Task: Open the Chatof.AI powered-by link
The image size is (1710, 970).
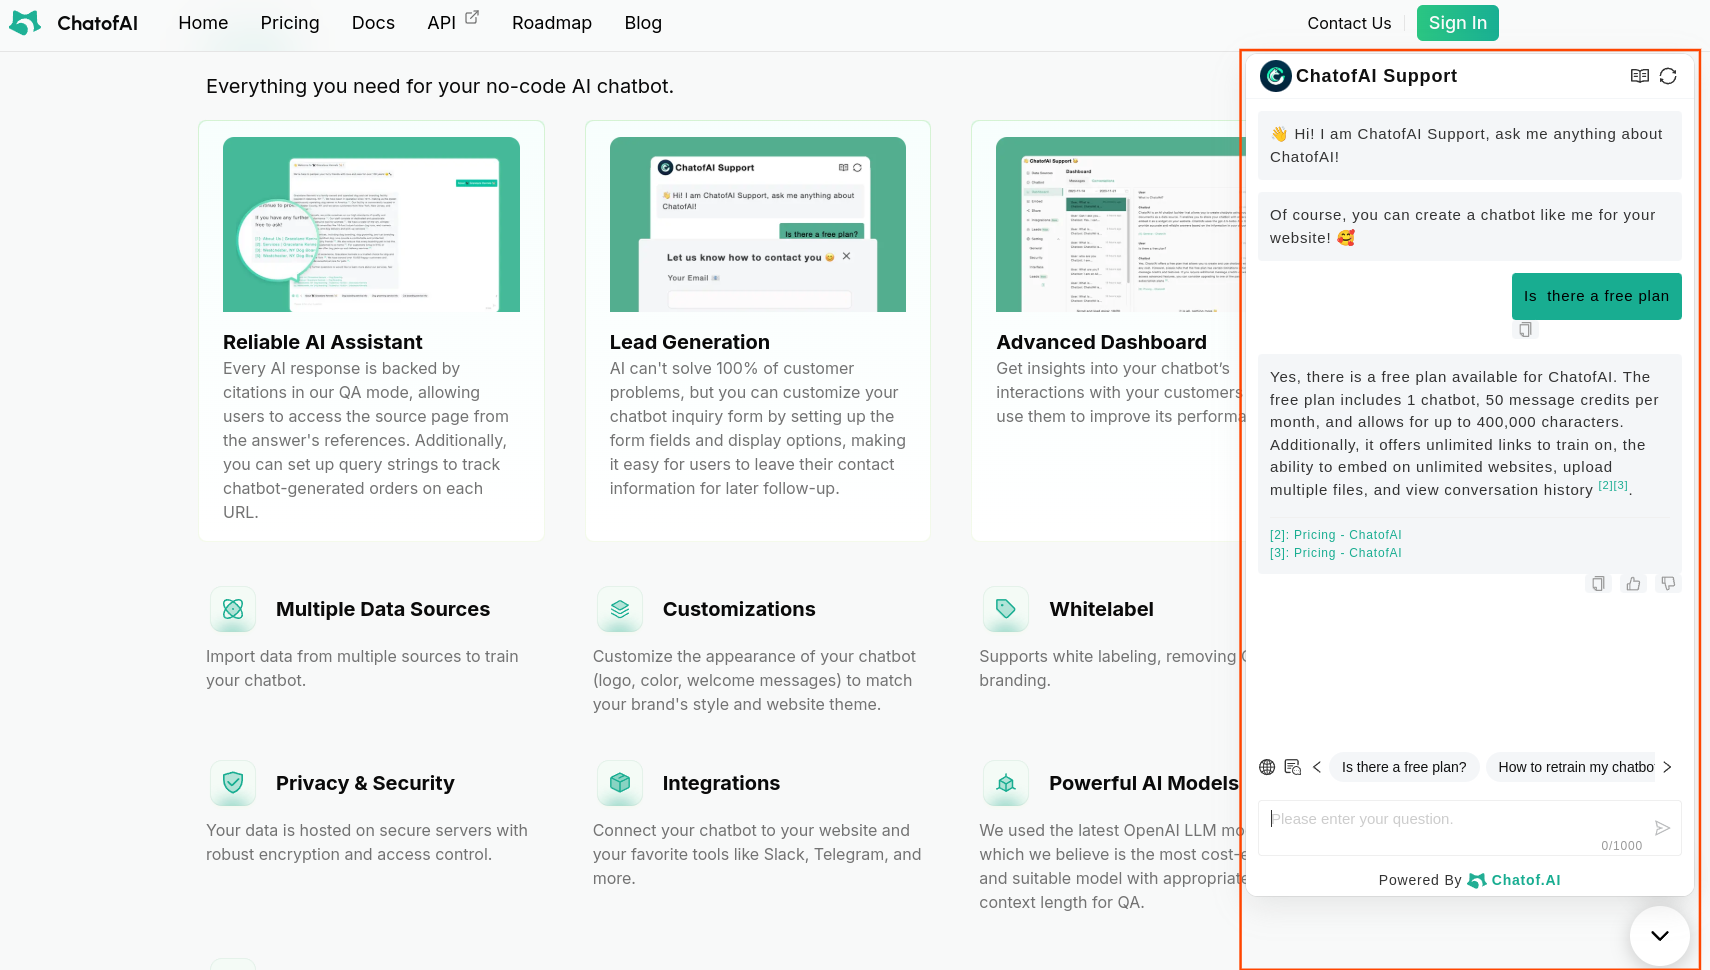Action: 1514,880
